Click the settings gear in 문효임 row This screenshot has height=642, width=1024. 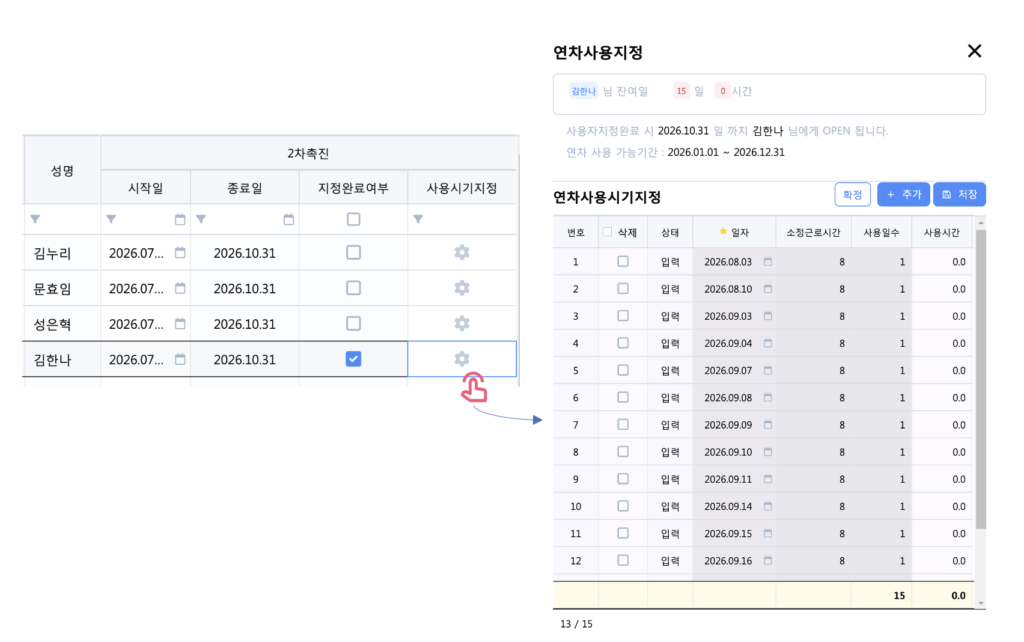click(461, 288)
